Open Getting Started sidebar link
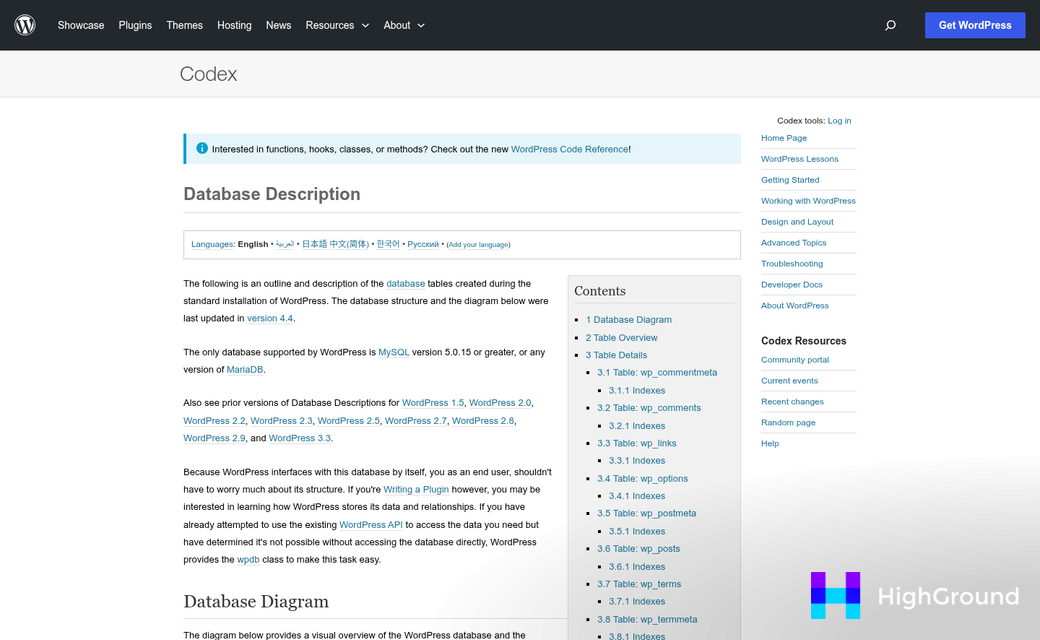Viewport: 1040px width, 640px height. coord(790,180)
